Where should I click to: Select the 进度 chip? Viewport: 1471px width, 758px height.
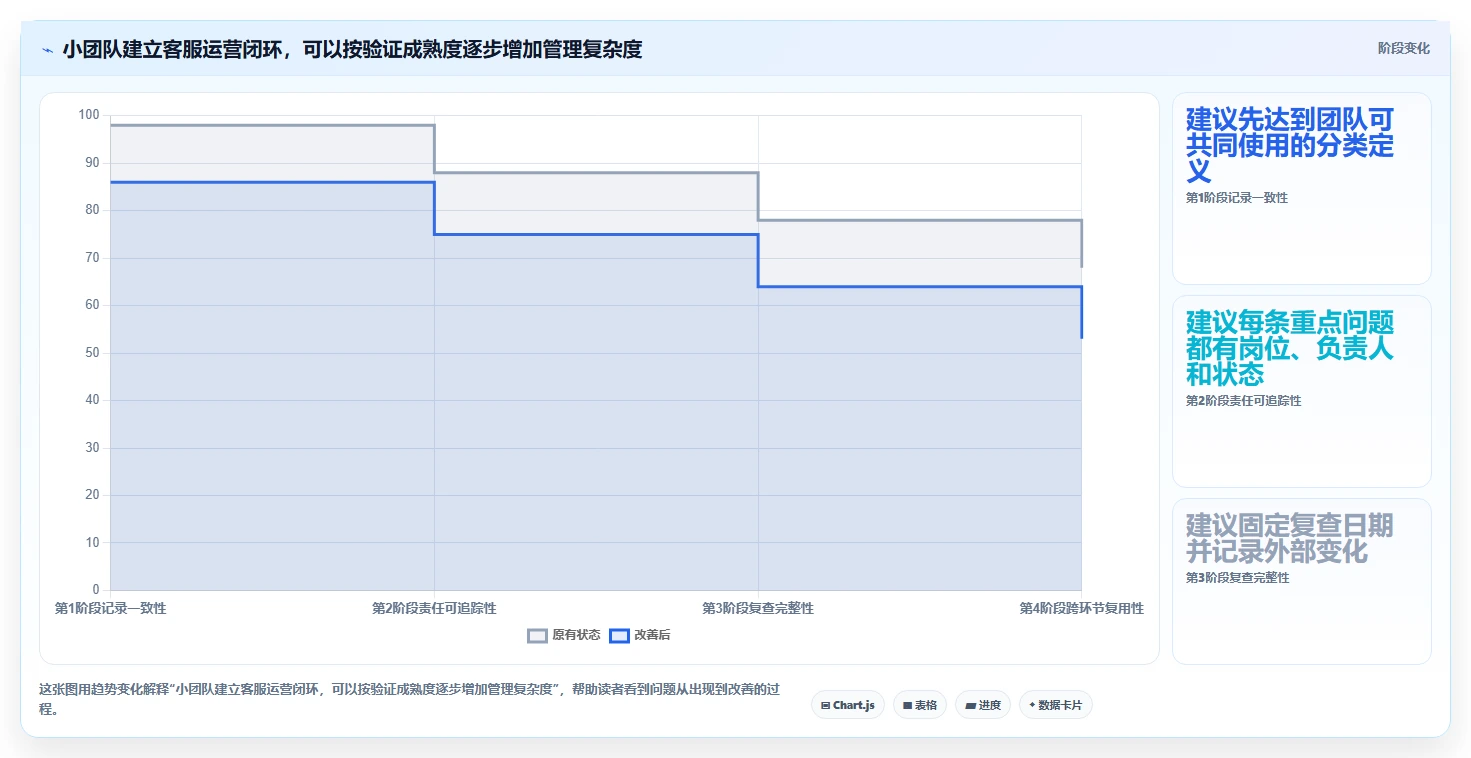(x=983, y=705)
